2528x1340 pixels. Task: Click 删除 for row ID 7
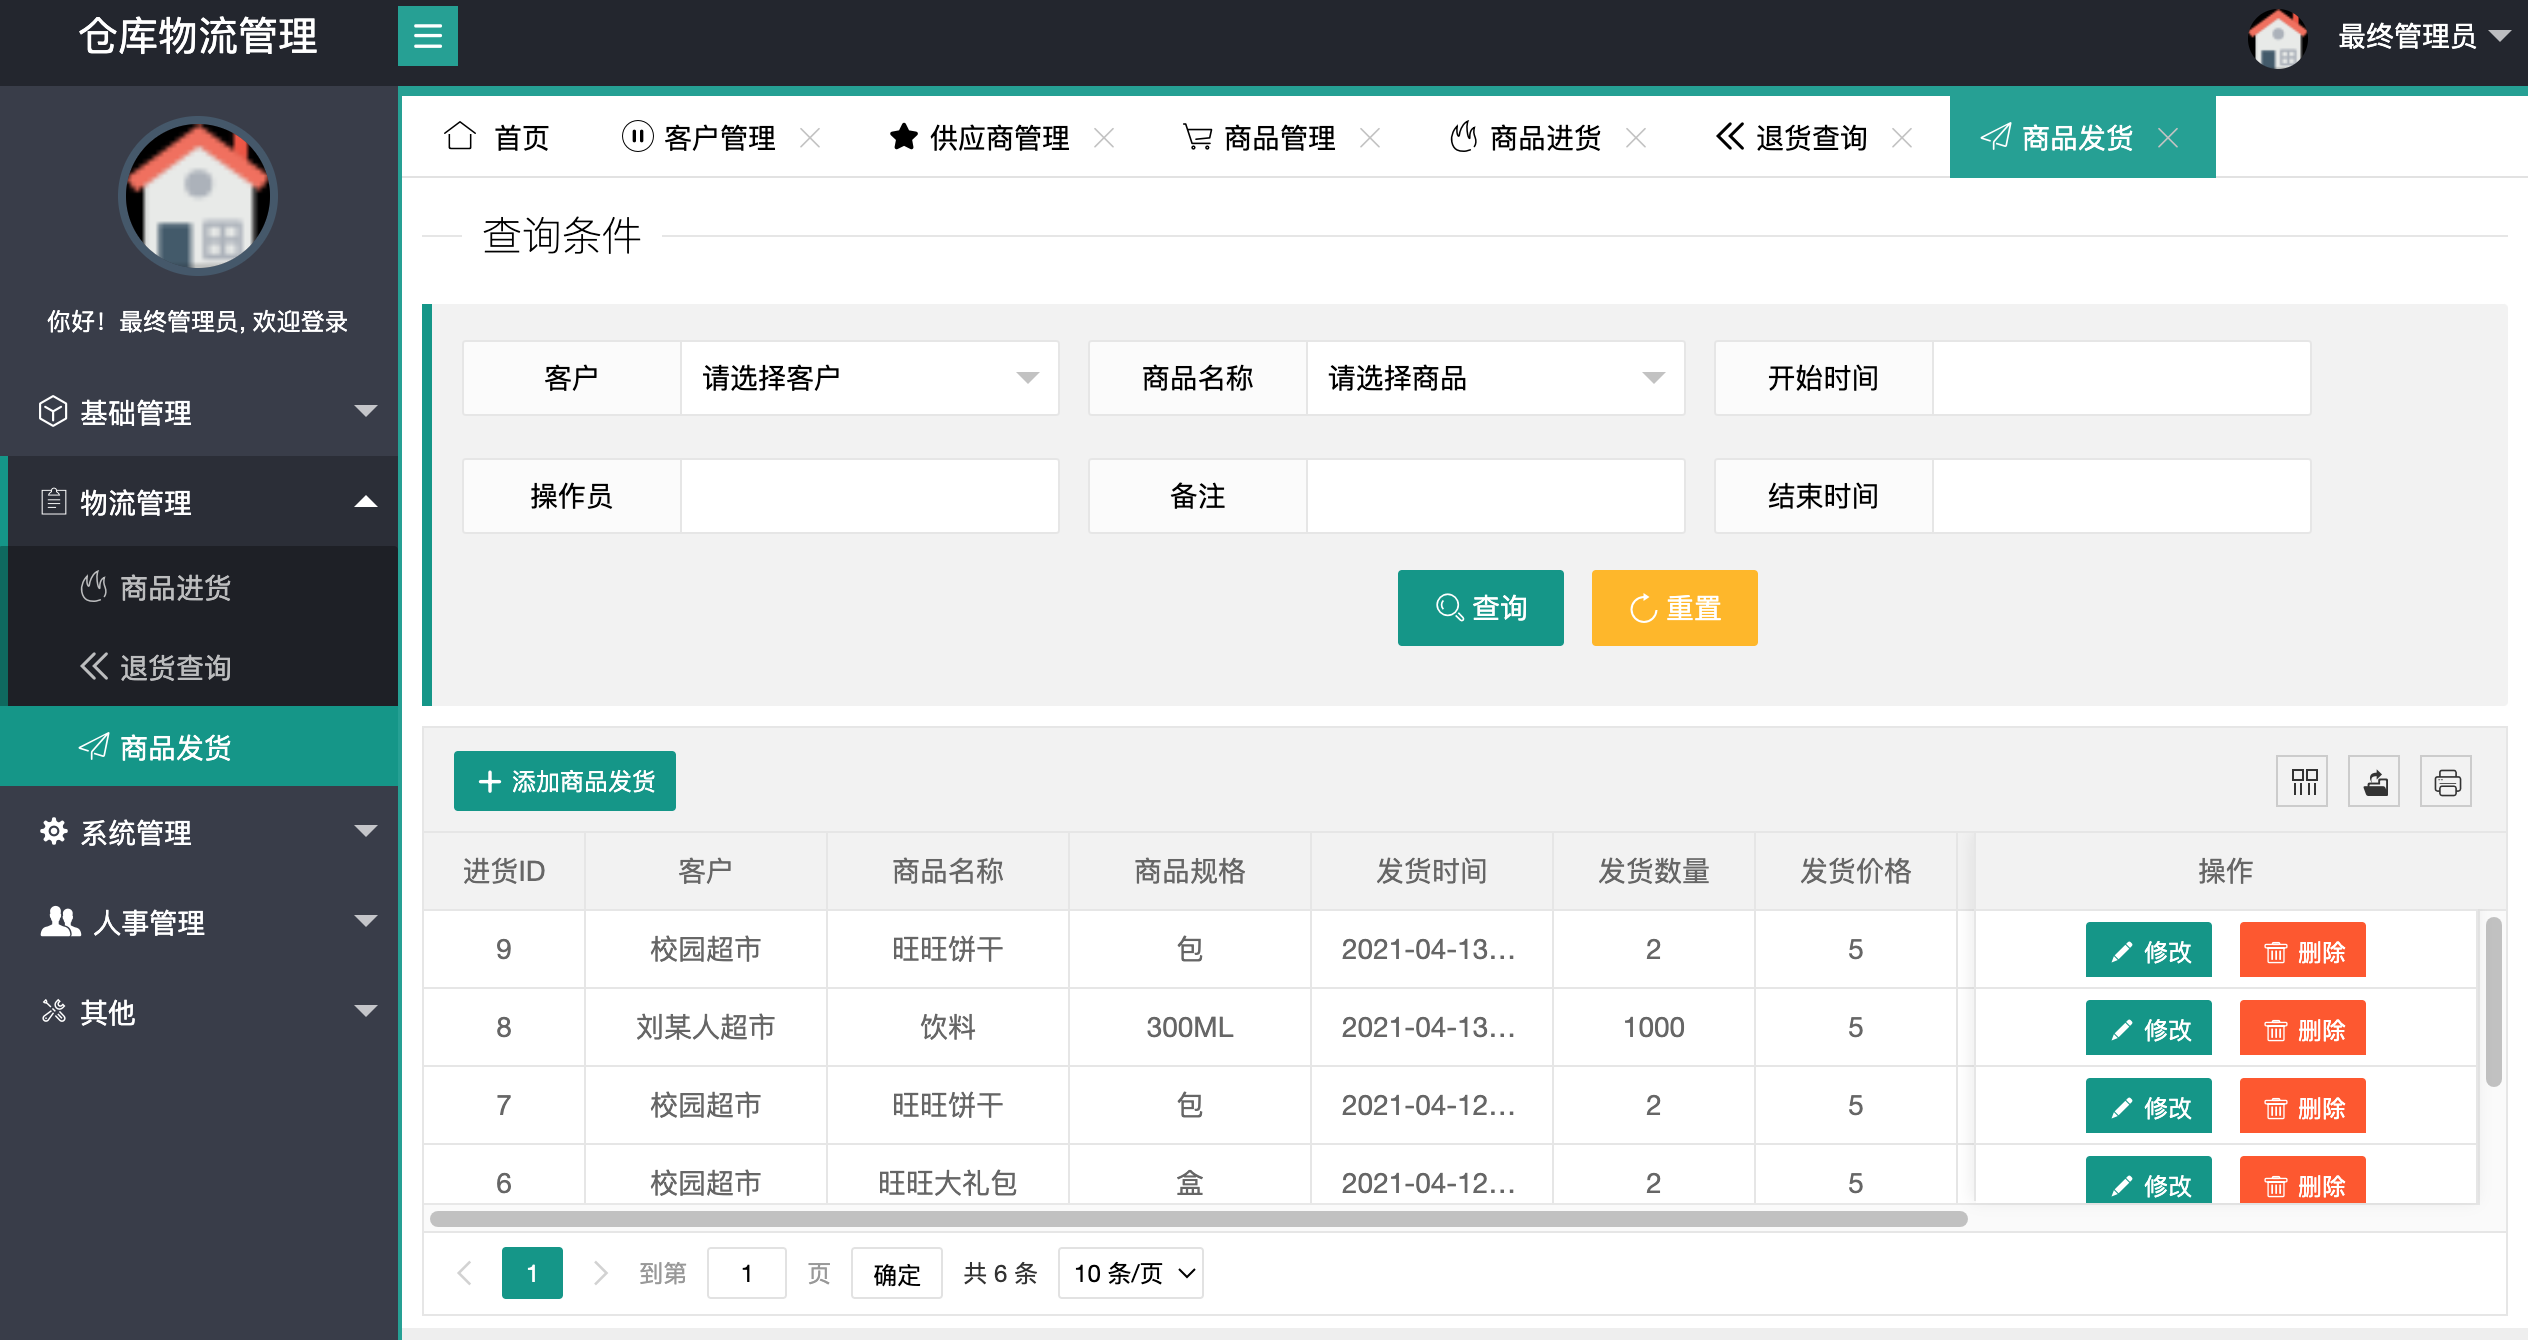(2302, 1106)
